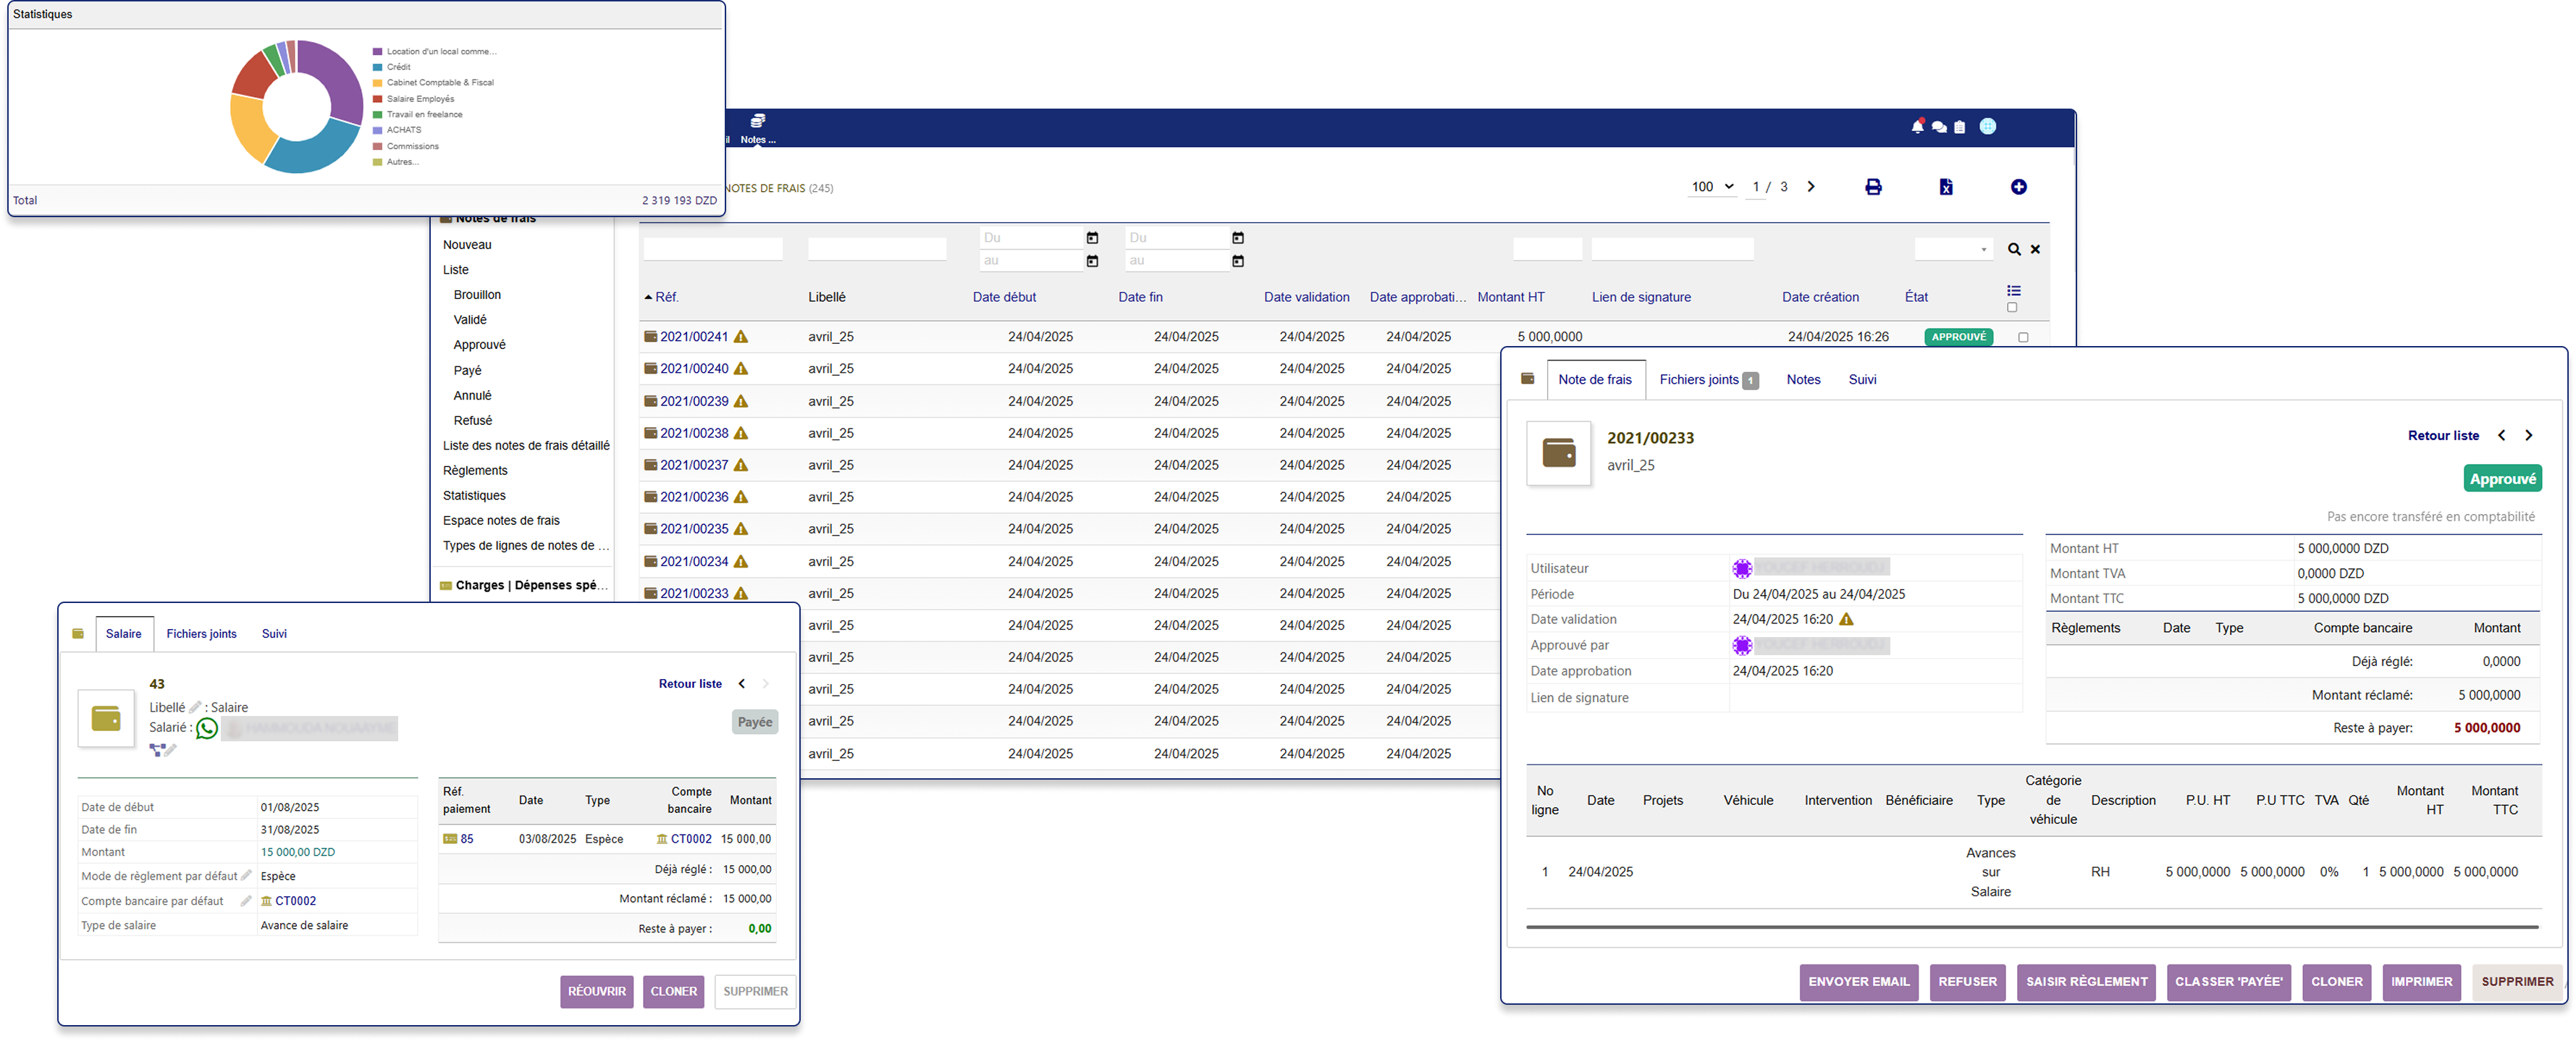
Task: Check the select-all header checkbox
Action: coord(2012,307)
